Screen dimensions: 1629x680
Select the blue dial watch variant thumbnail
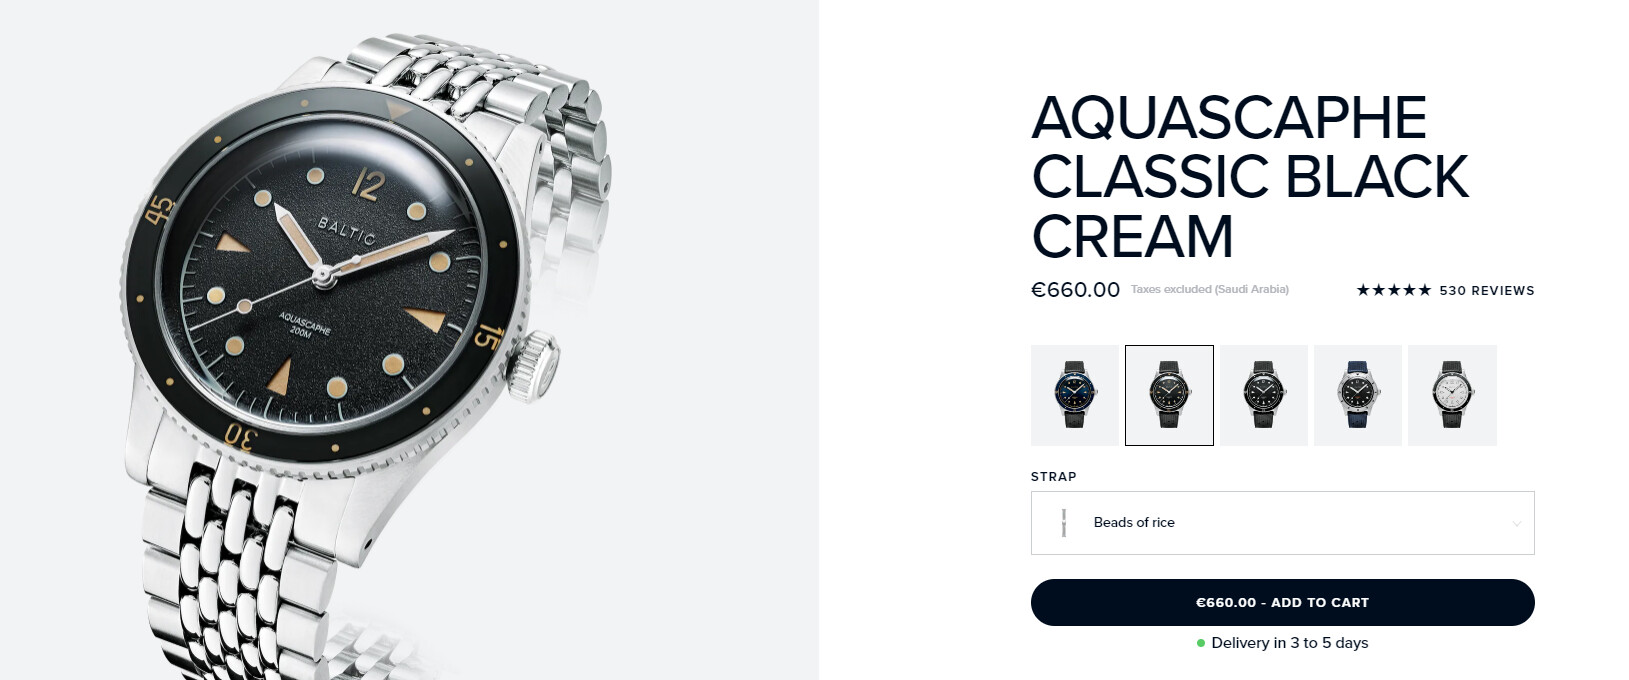point(1075,395)
